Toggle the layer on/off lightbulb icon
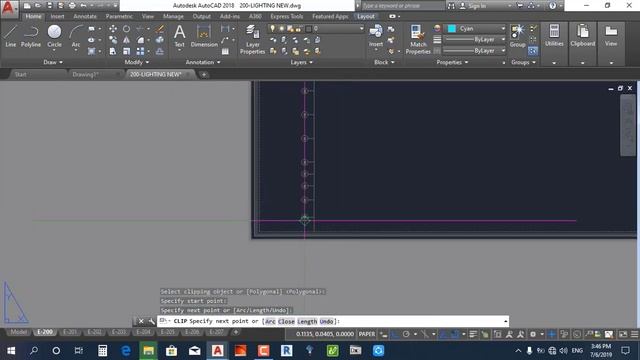 point(273,29)
